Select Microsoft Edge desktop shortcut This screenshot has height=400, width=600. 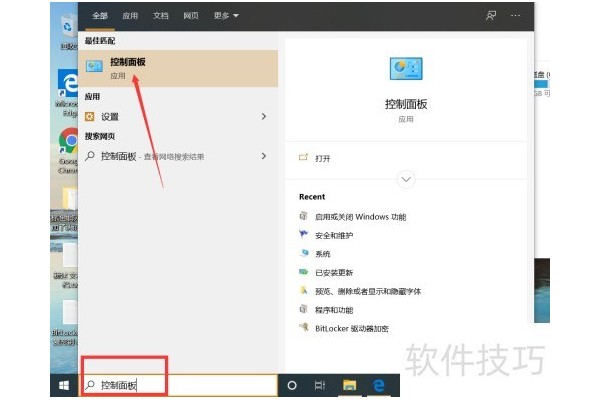click(67, 93)
